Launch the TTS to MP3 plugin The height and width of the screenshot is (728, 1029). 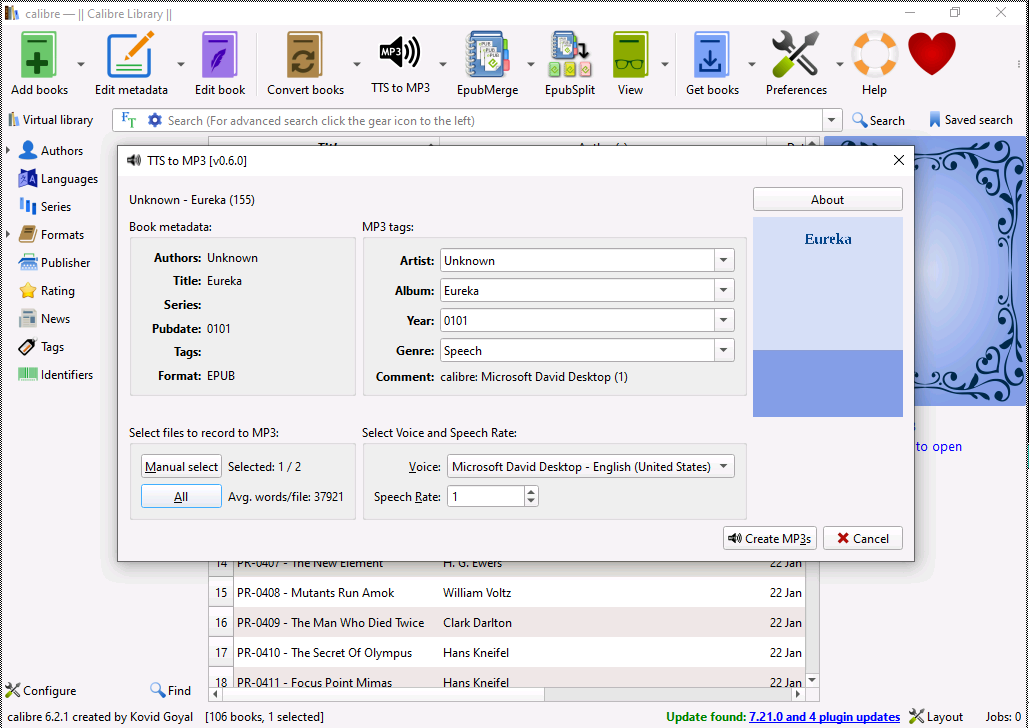(x=400, y=54)
